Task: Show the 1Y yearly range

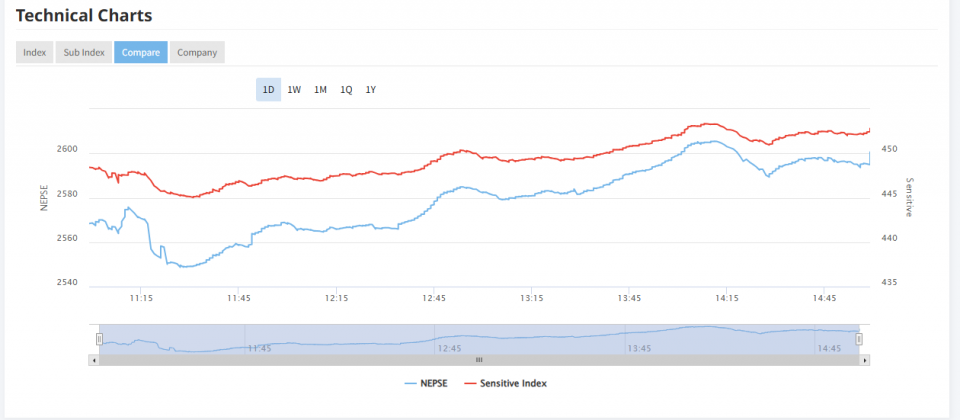Action: [371, 90]
